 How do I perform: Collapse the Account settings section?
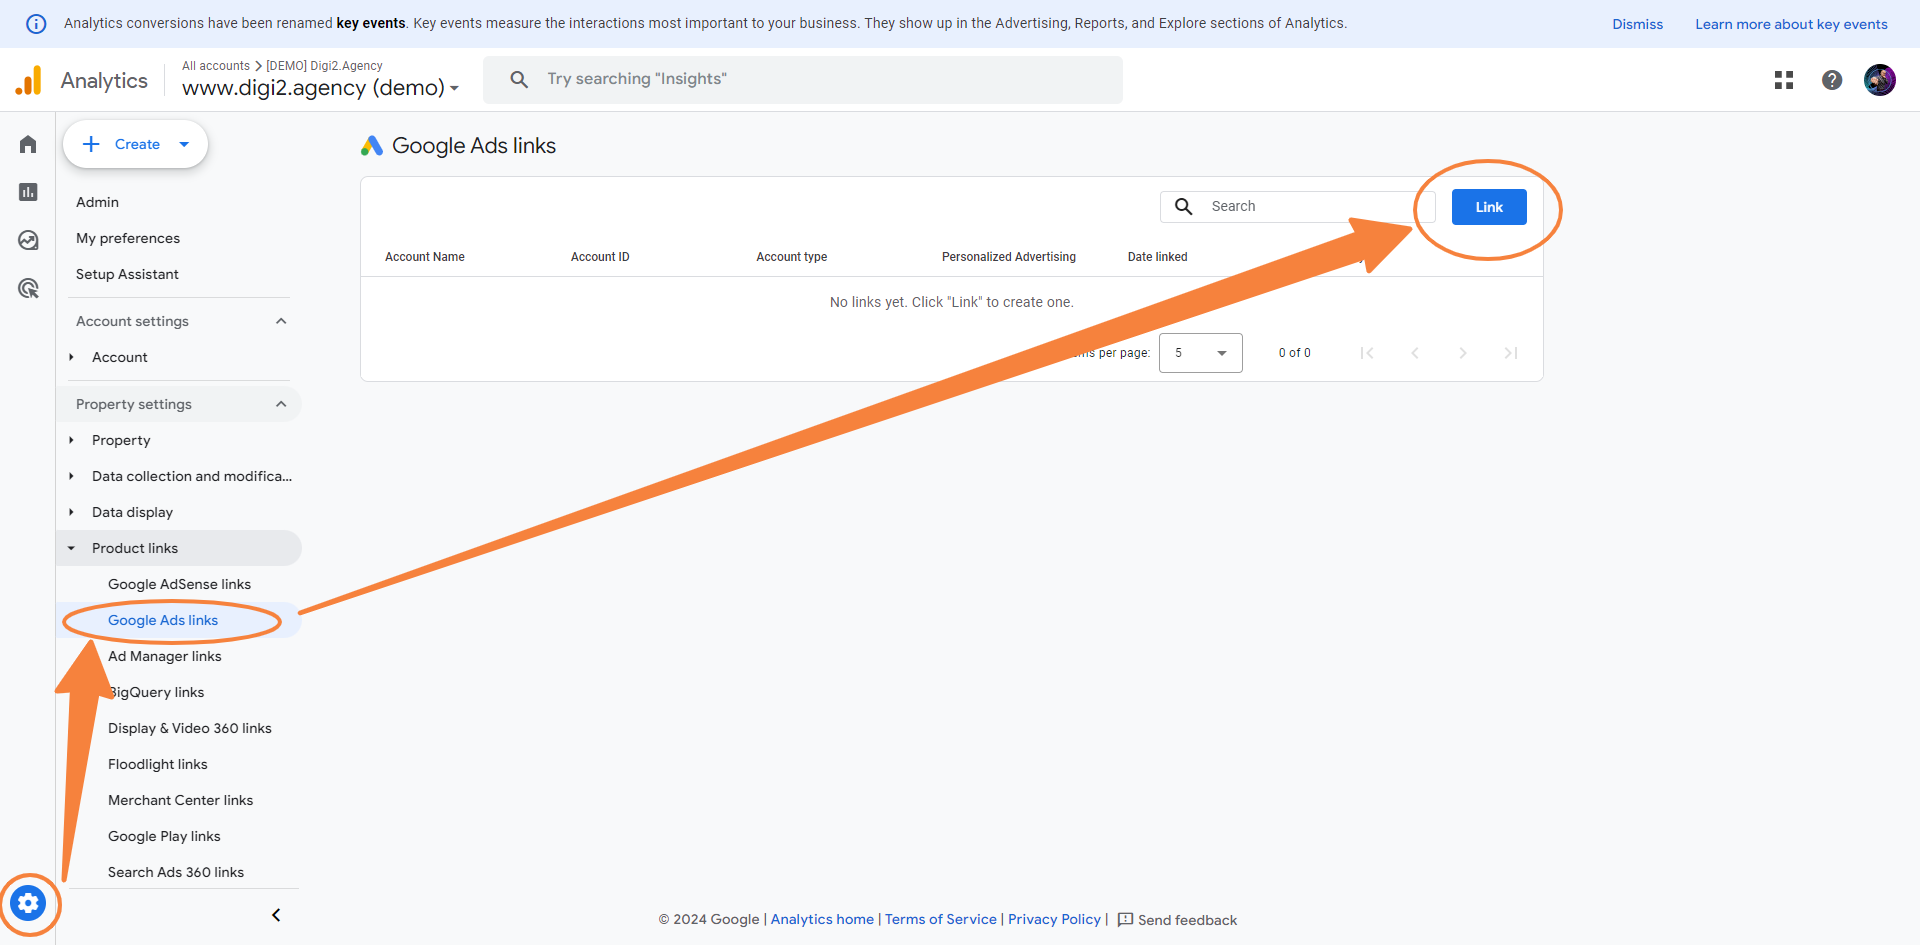[281, 321]
